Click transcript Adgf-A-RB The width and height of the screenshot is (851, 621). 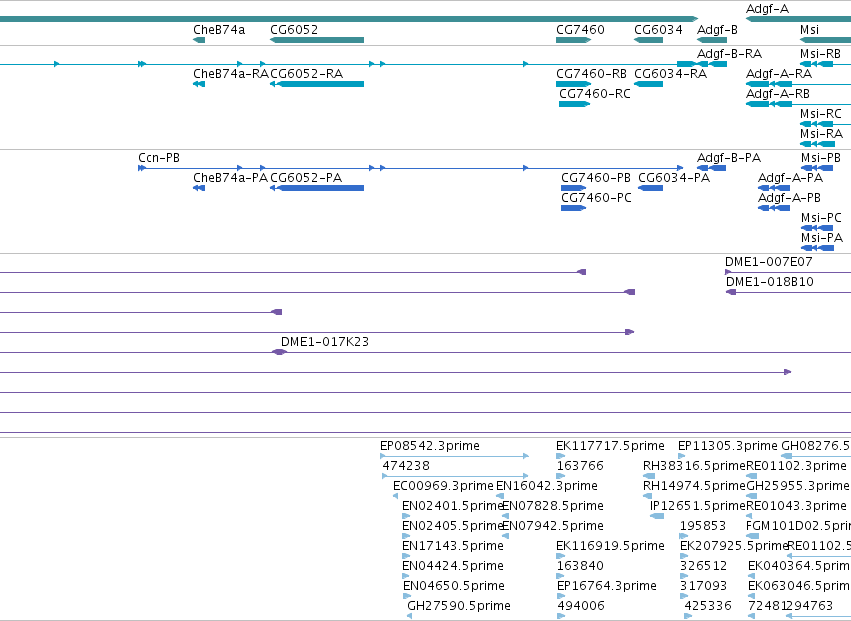[778, 94]
